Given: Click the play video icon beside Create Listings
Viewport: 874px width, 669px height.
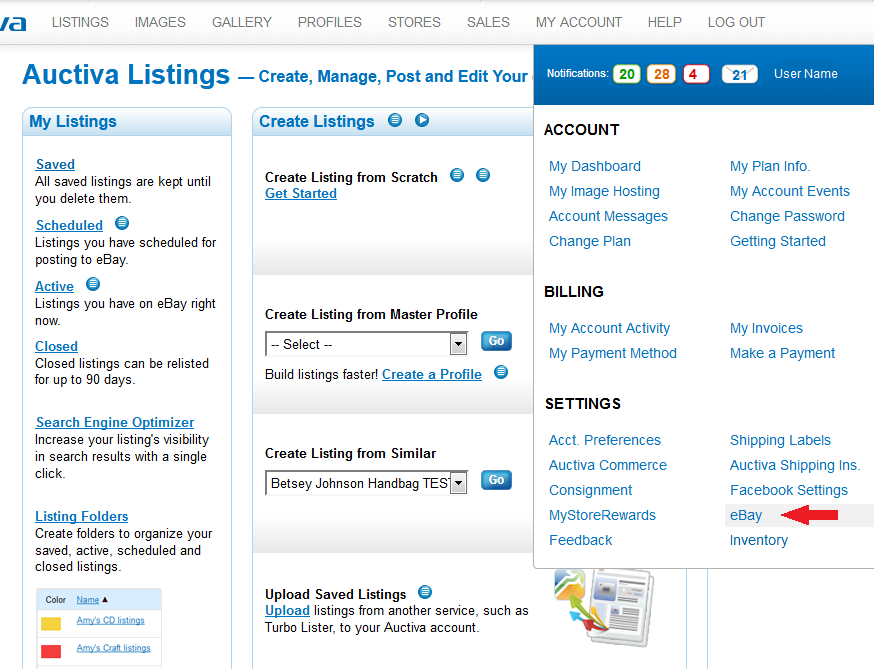Looking at the screenshot, I should pyautogui.click(x=422, y=120).
